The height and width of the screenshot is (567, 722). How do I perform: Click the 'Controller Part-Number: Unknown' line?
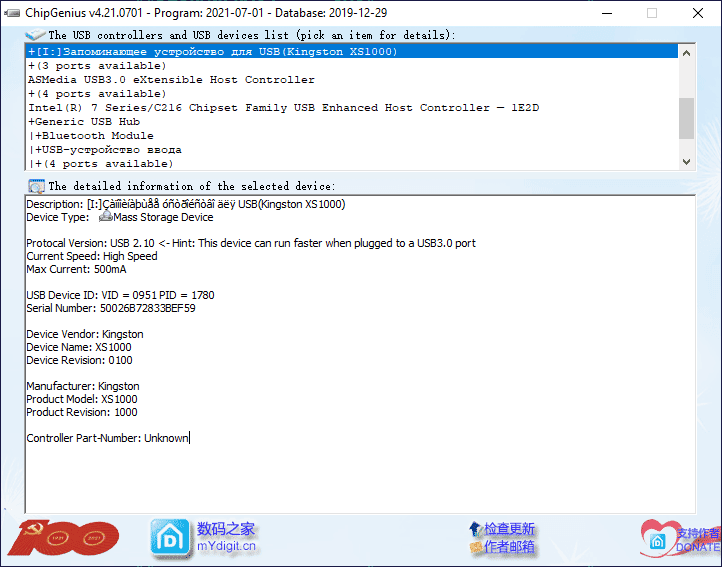click(107, 438)
